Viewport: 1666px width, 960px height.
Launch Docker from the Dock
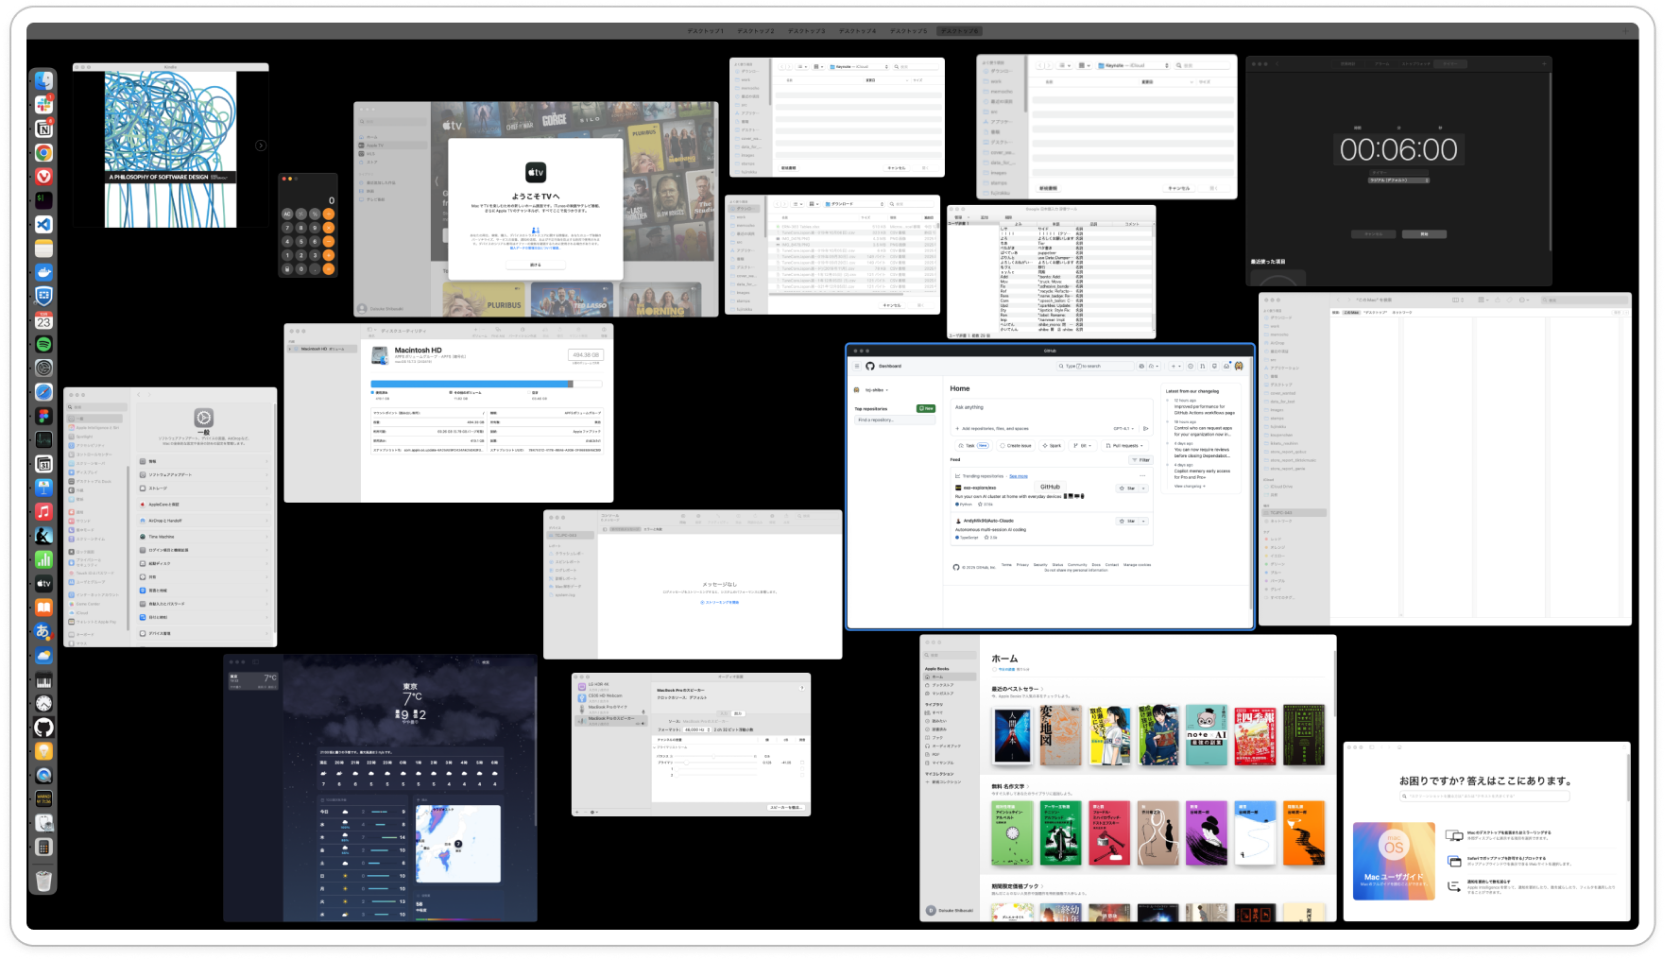click(x=44, y=272)
